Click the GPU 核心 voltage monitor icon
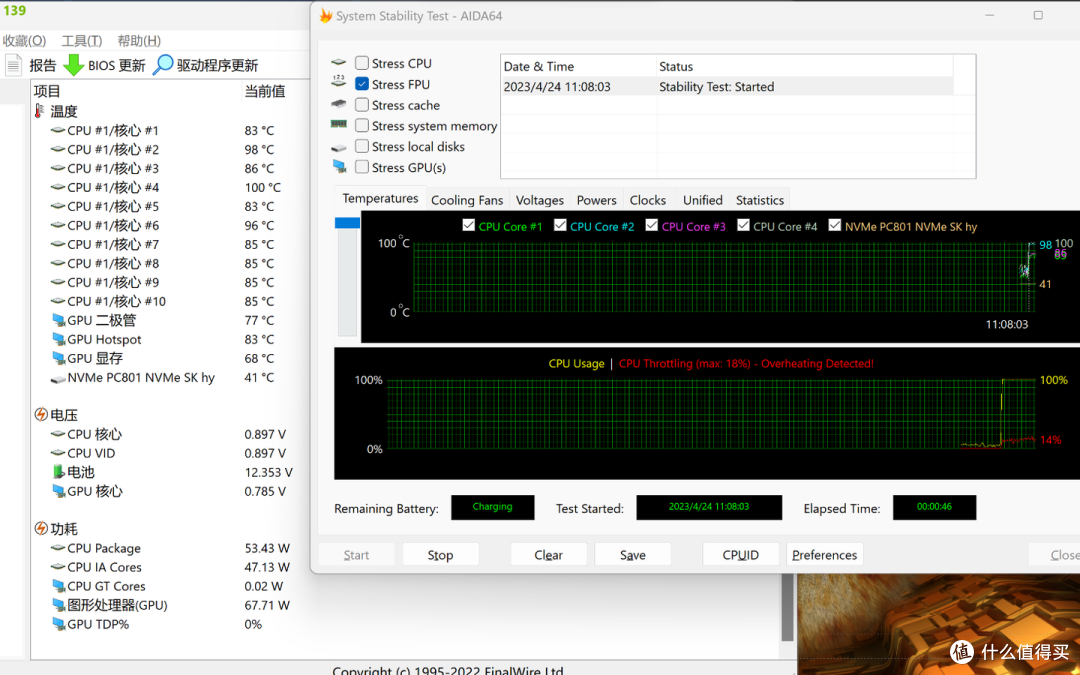 pyautogui.click(x=59, y=491)
